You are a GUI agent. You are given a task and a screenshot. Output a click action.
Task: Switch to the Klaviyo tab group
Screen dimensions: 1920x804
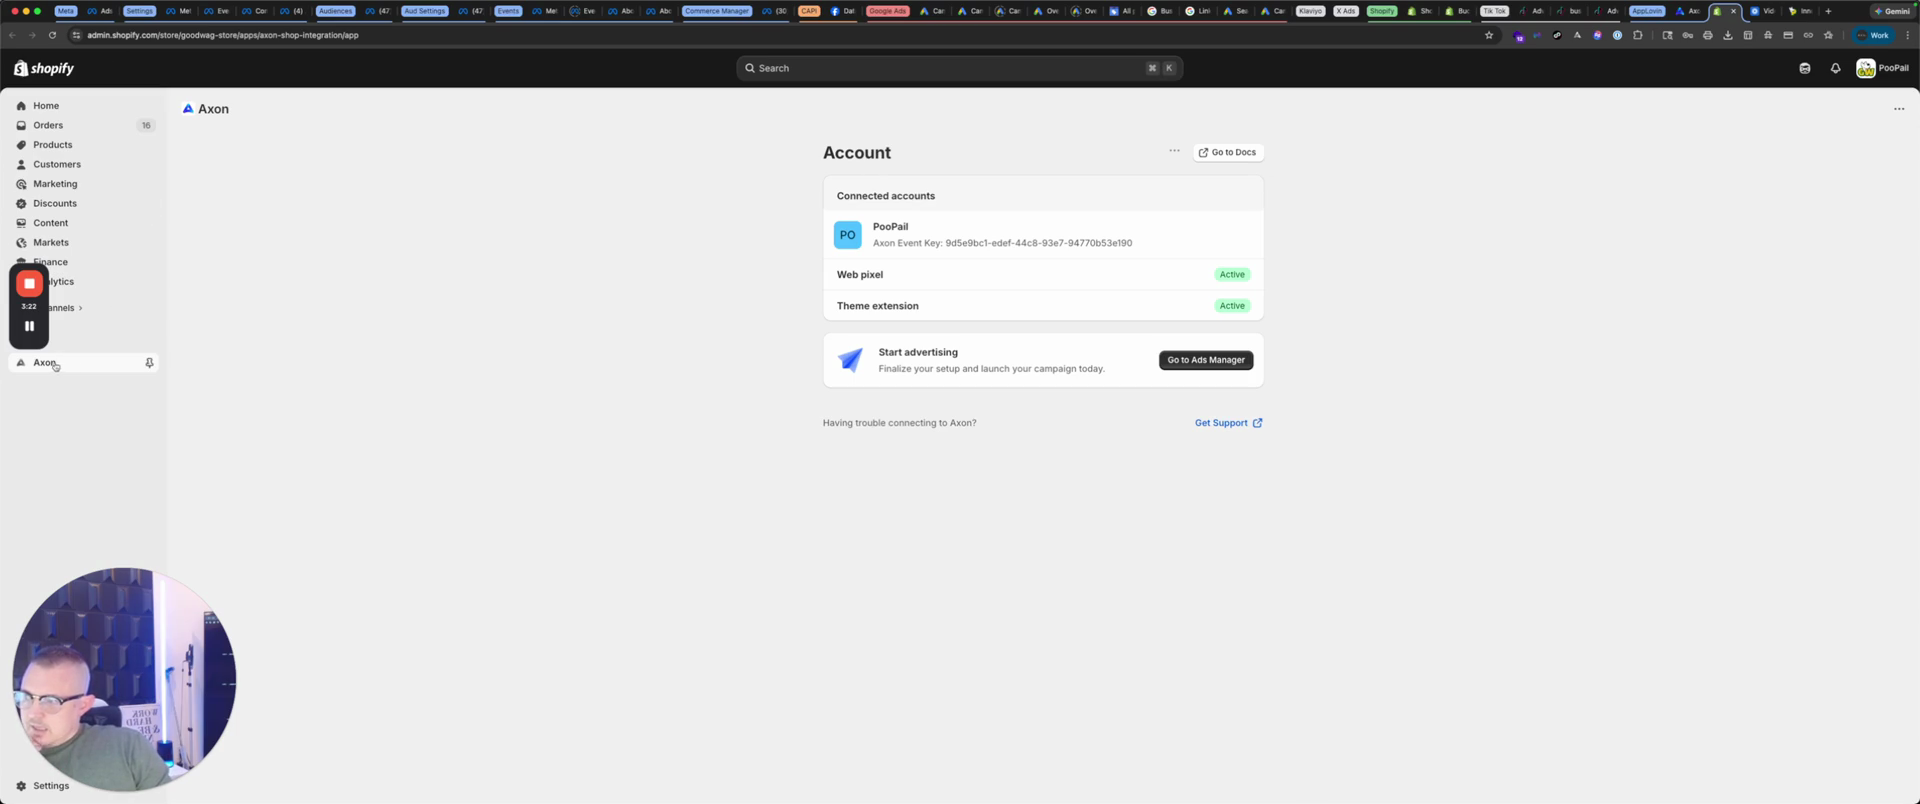coord(1310,11)
